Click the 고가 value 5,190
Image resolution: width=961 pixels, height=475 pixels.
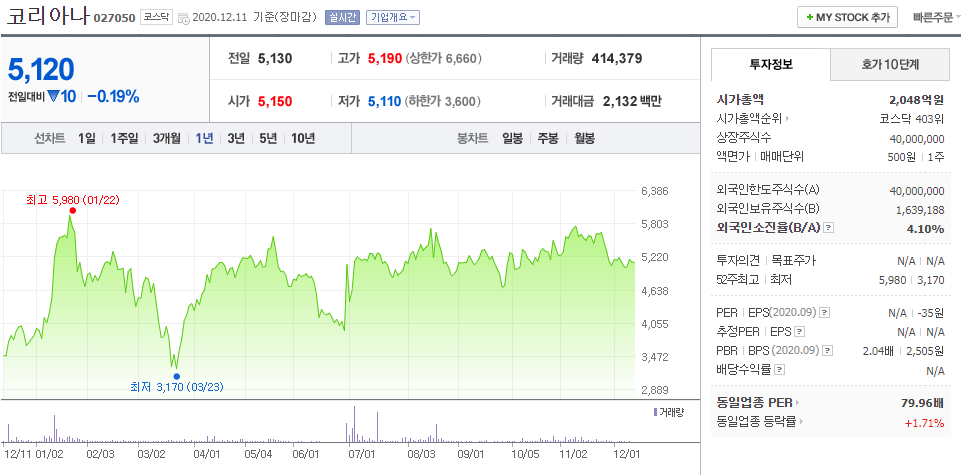pyautogui.click(x=385, y=59)
